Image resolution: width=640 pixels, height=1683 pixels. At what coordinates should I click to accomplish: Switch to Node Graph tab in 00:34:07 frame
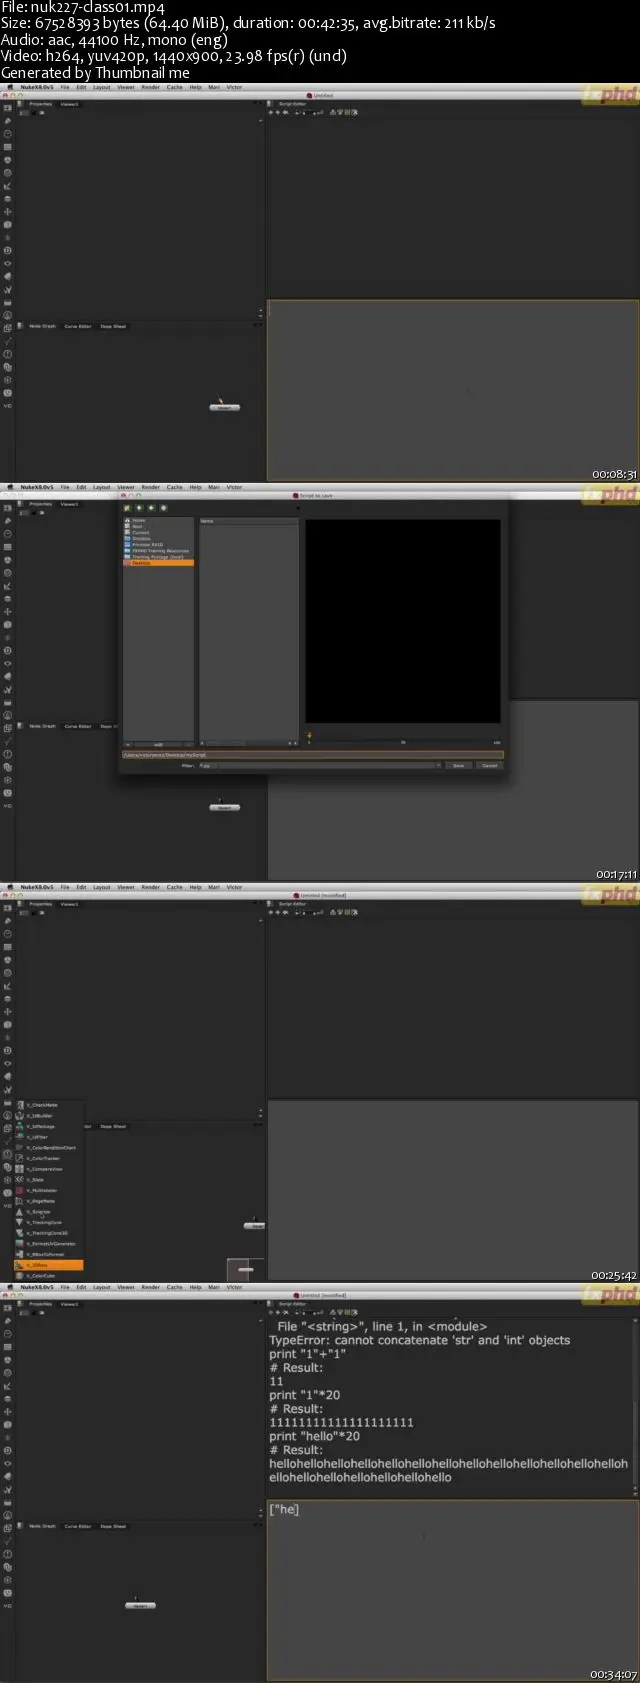click(42, 1526)
